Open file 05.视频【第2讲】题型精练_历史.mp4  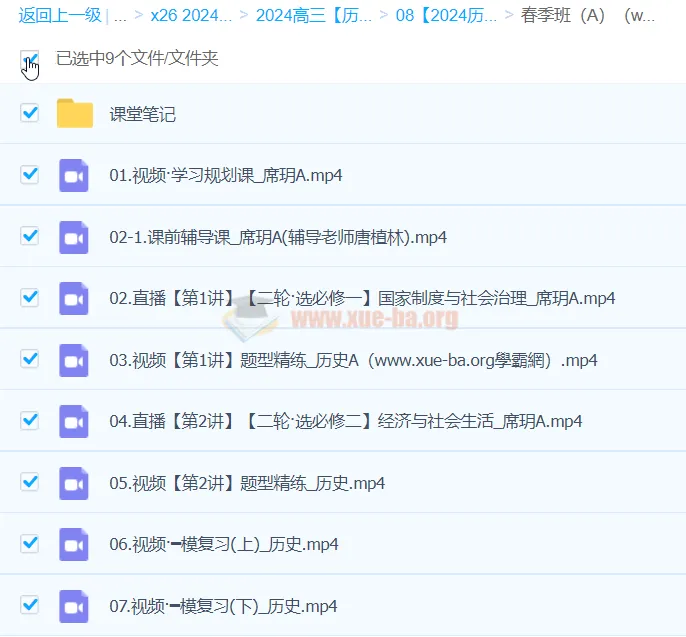246,483
